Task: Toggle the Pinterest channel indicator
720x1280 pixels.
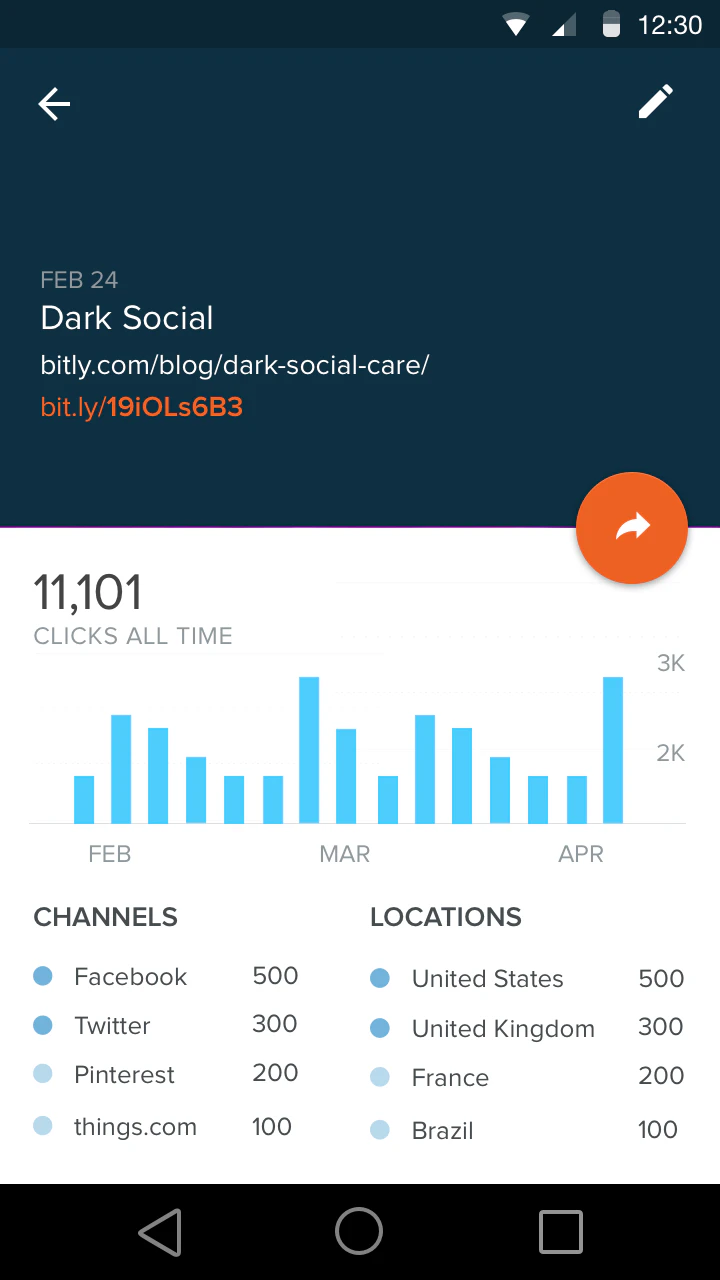Action: tap(43, 1074)
